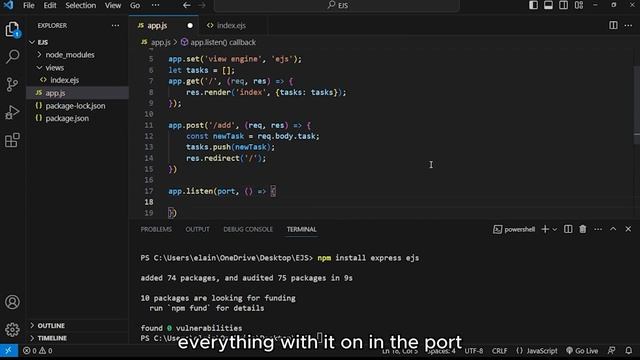Split the terminal panel
Viewport: 640px width, 360px height.
pyautogui.click(x=568, y=229)
